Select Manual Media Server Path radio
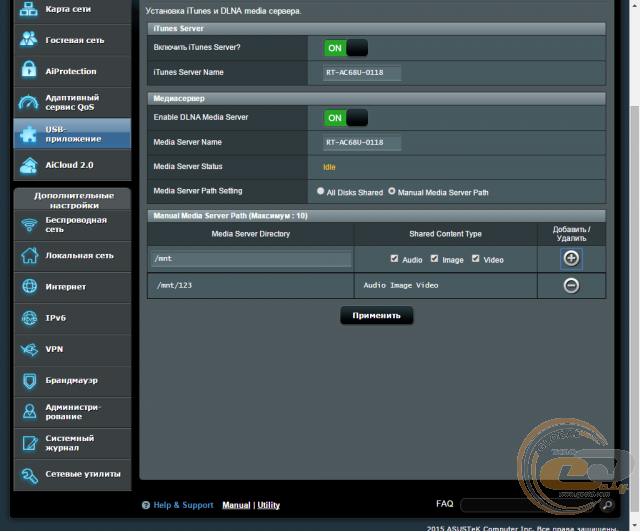 coord(392,191)
